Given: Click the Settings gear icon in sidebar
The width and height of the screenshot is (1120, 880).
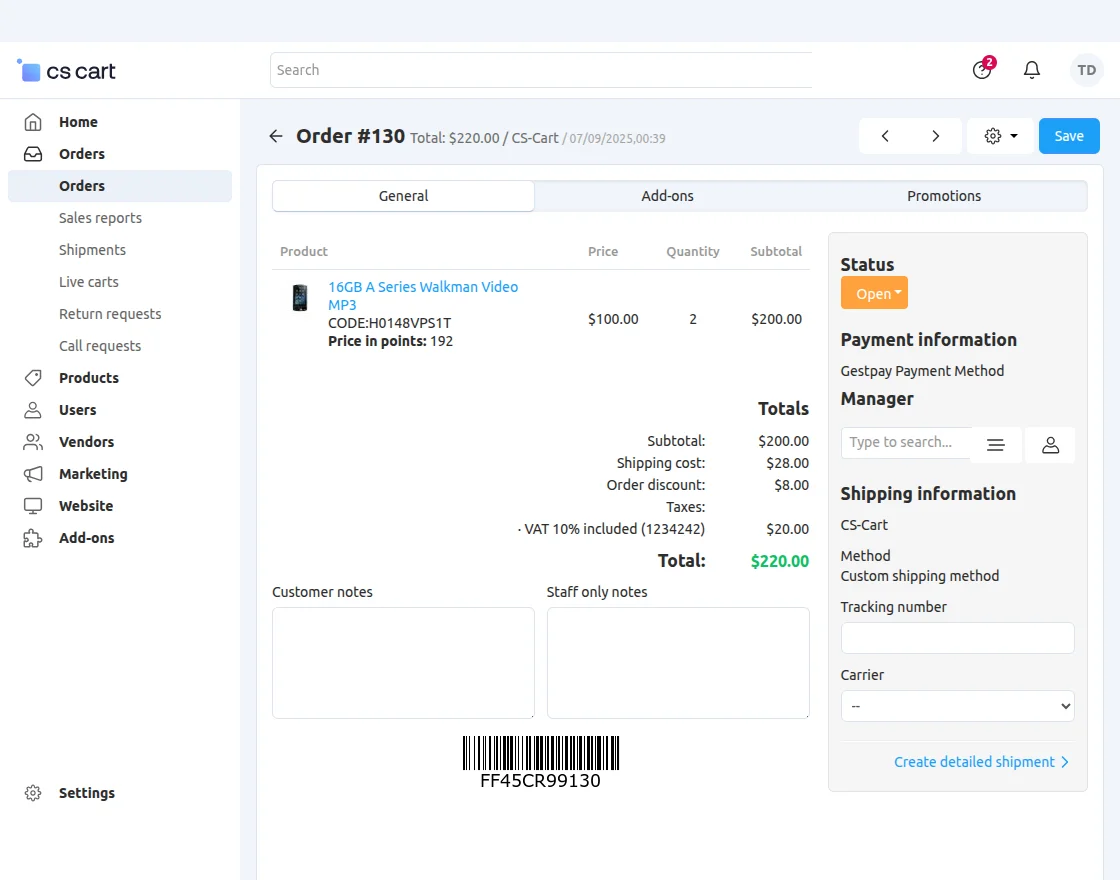Looking at the screenshot, I should coord(33,793).
